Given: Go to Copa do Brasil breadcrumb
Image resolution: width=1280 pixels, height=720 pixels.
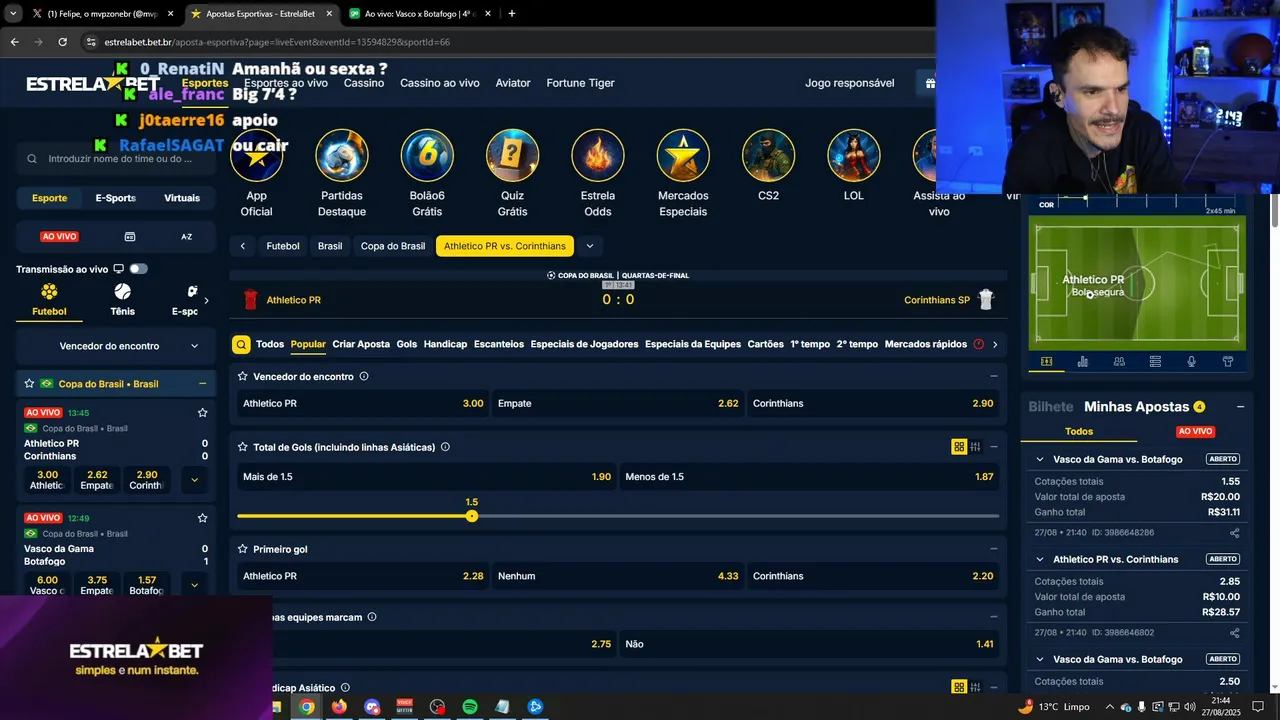Looking at the screenshot, I should coord(393,246).
